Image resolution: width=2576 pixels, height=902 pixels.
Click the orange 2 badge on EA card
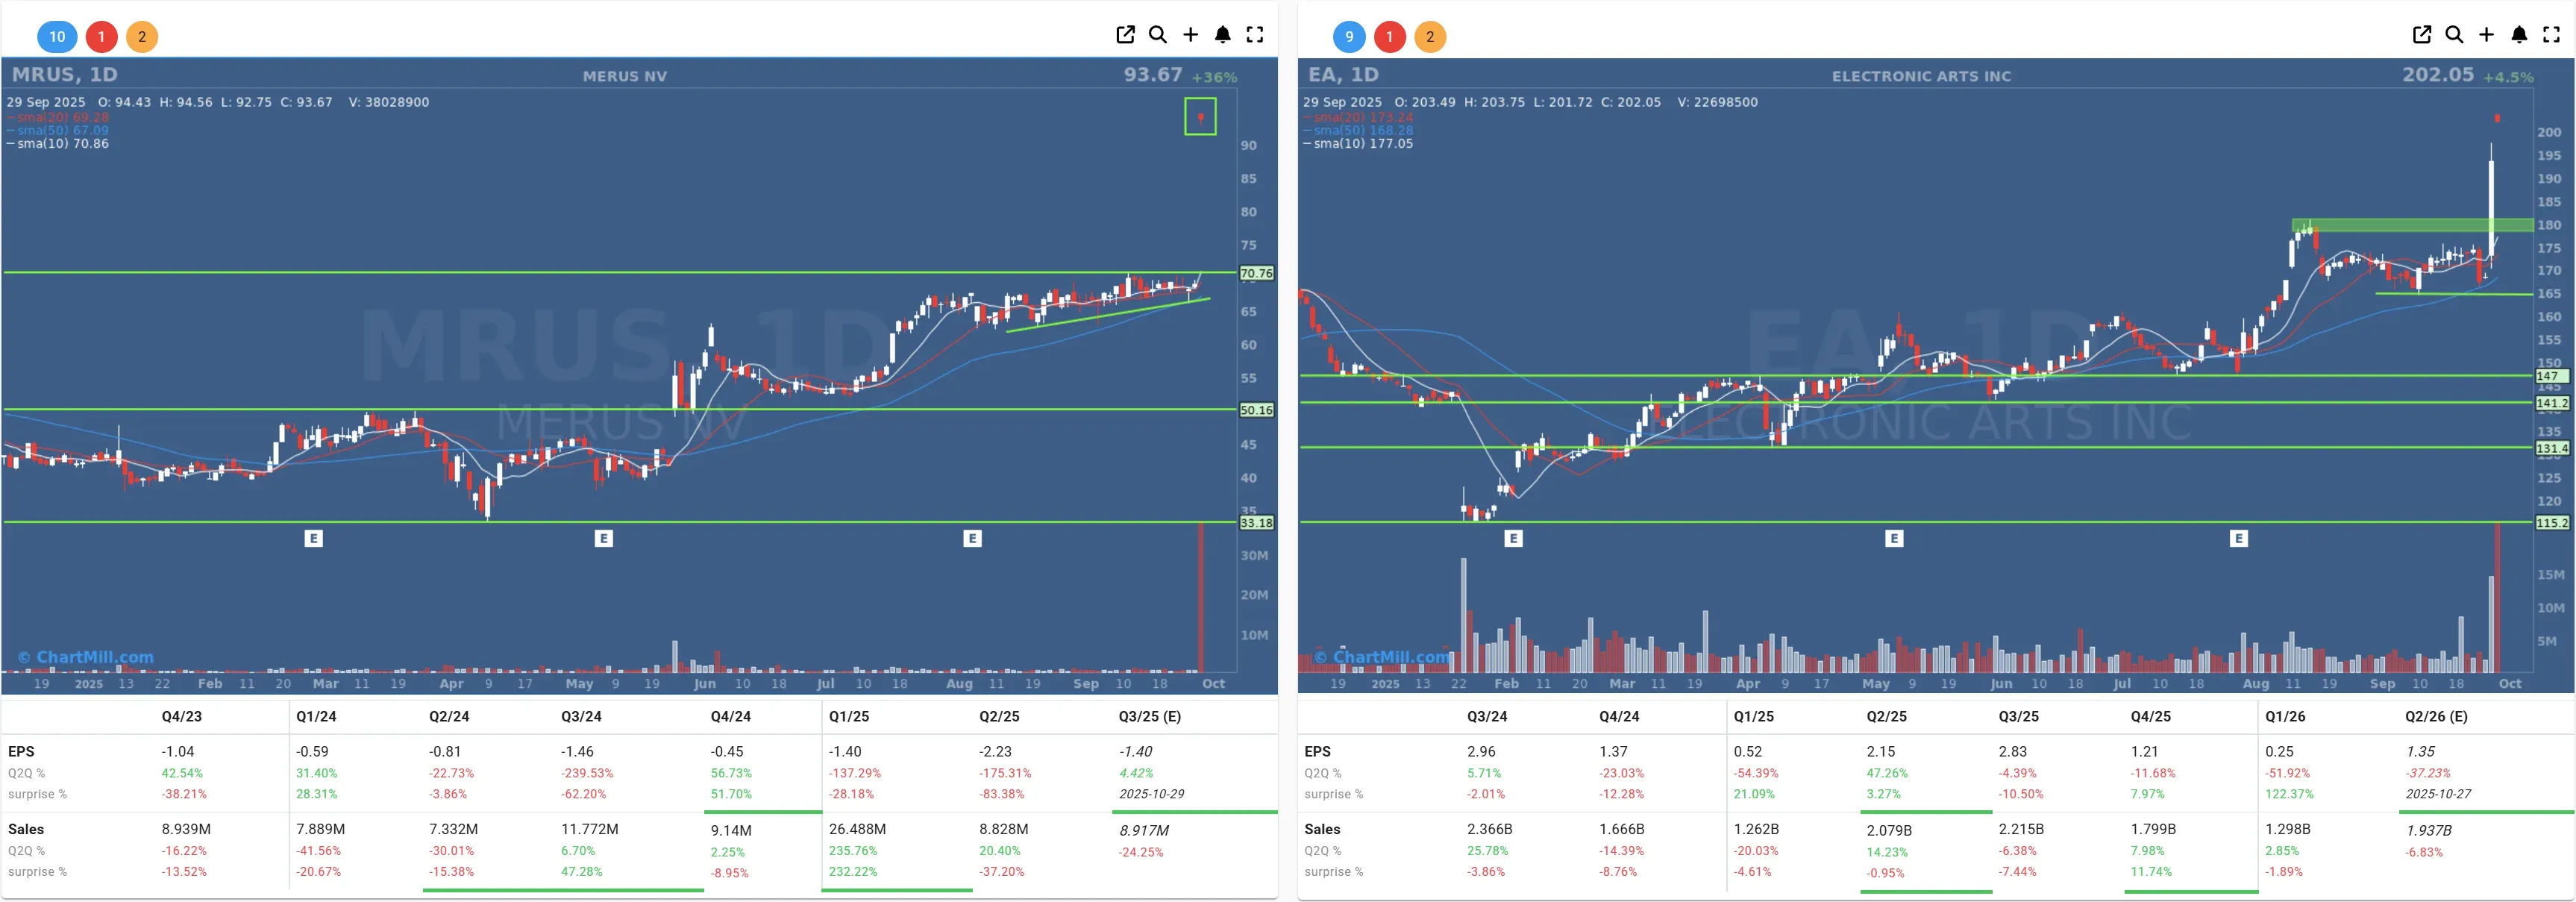[x=1430, y=37]
